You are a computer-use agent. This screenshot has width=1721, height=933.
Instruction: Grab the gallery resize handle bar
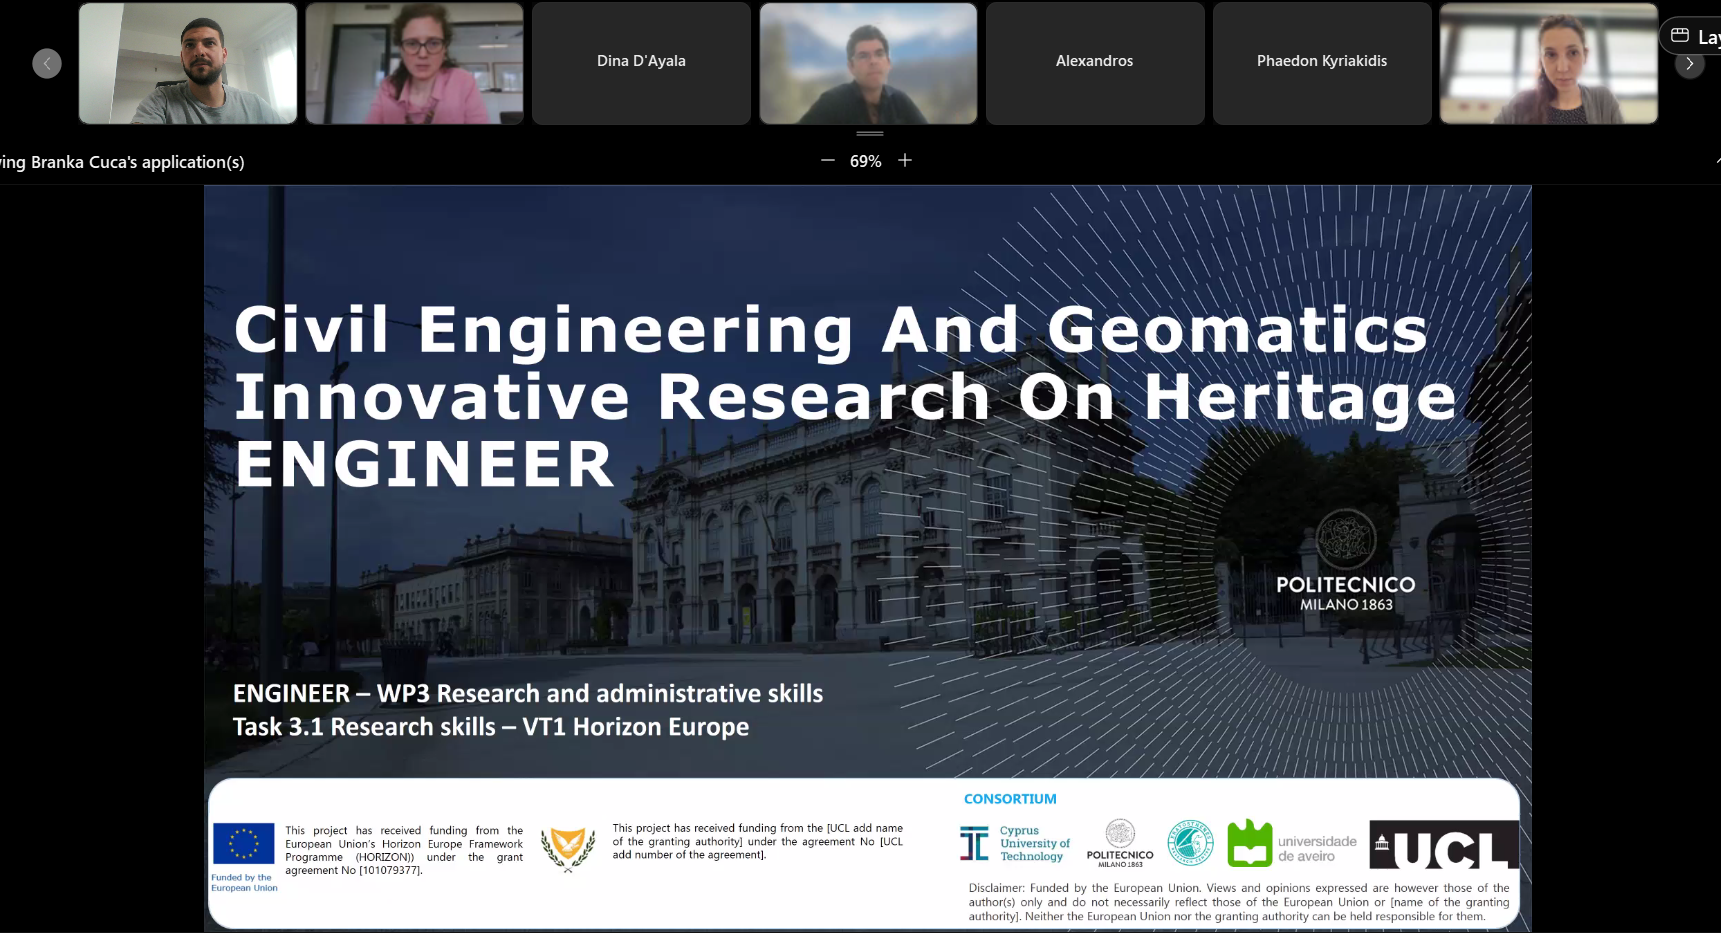click(x=869, y=133)
